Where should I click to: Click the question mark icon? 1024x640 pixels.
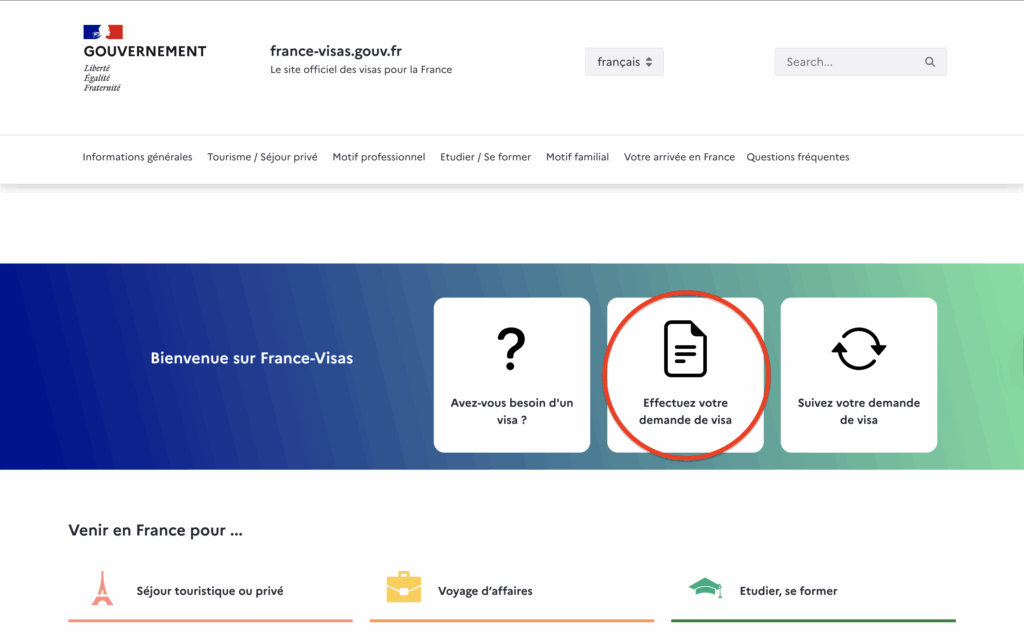pos(511,349)
